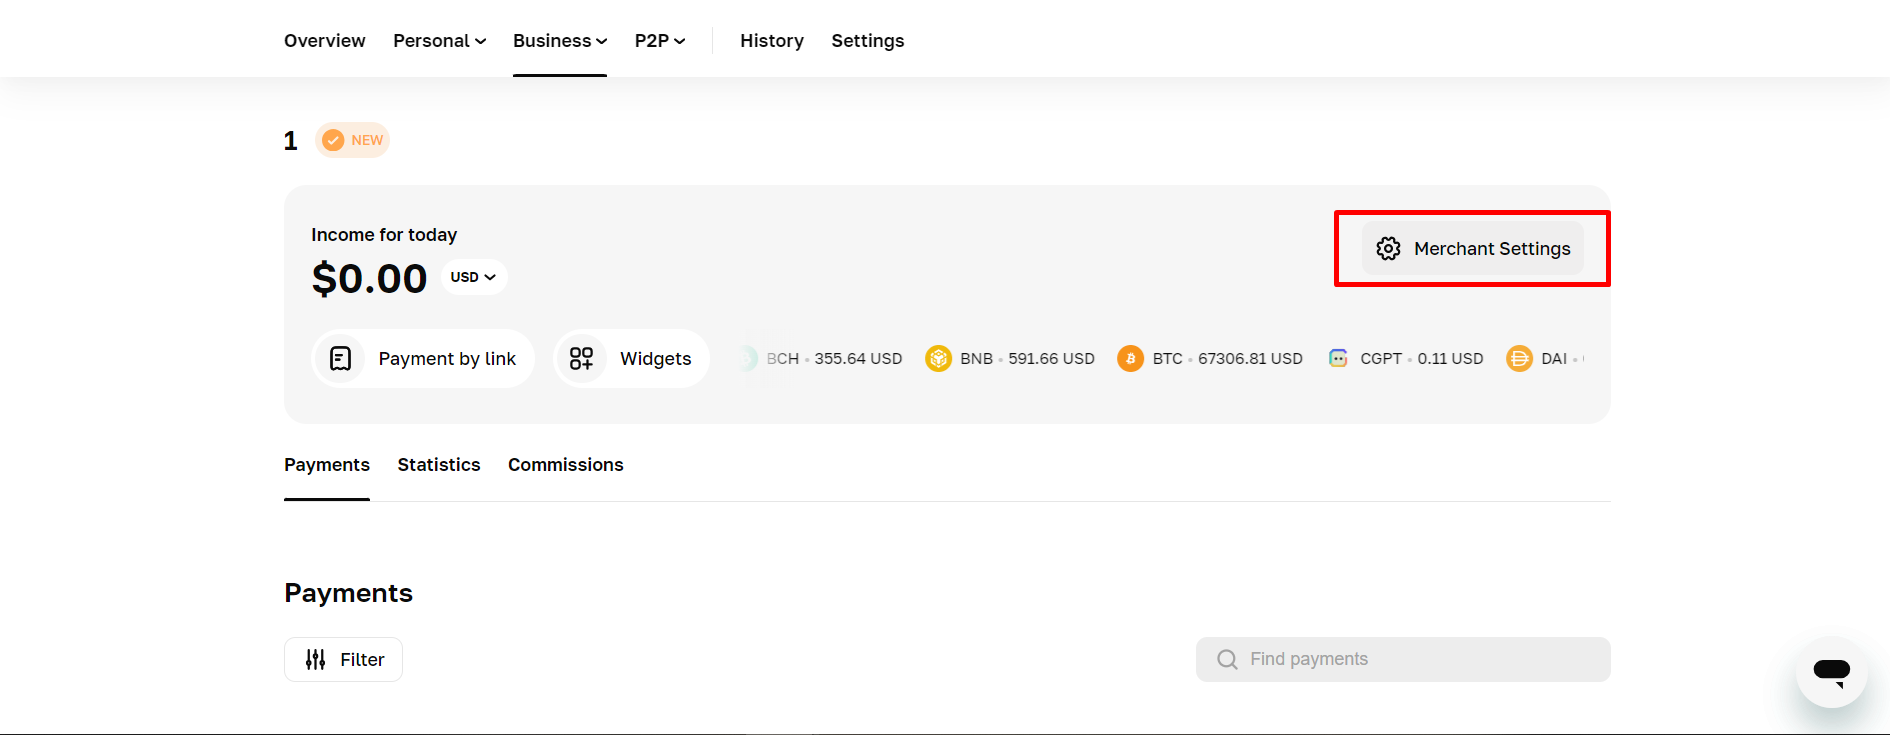Image resolution: width=1890 pixels, height=735 pixels.
Task: Open the live chat support bubble
Action: click(x=1831, y=671)
